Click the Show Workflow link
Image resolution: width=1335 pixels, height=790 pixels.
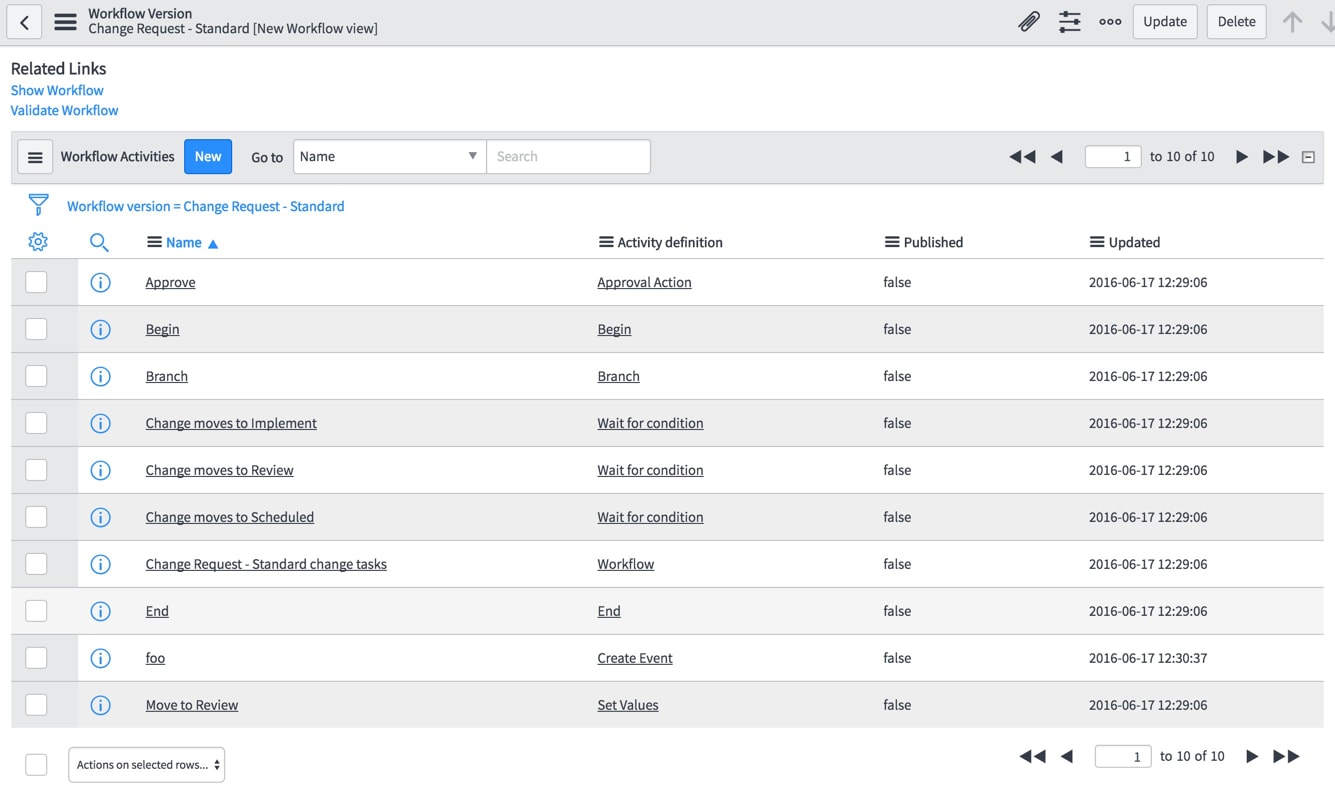tap(57, 90)
